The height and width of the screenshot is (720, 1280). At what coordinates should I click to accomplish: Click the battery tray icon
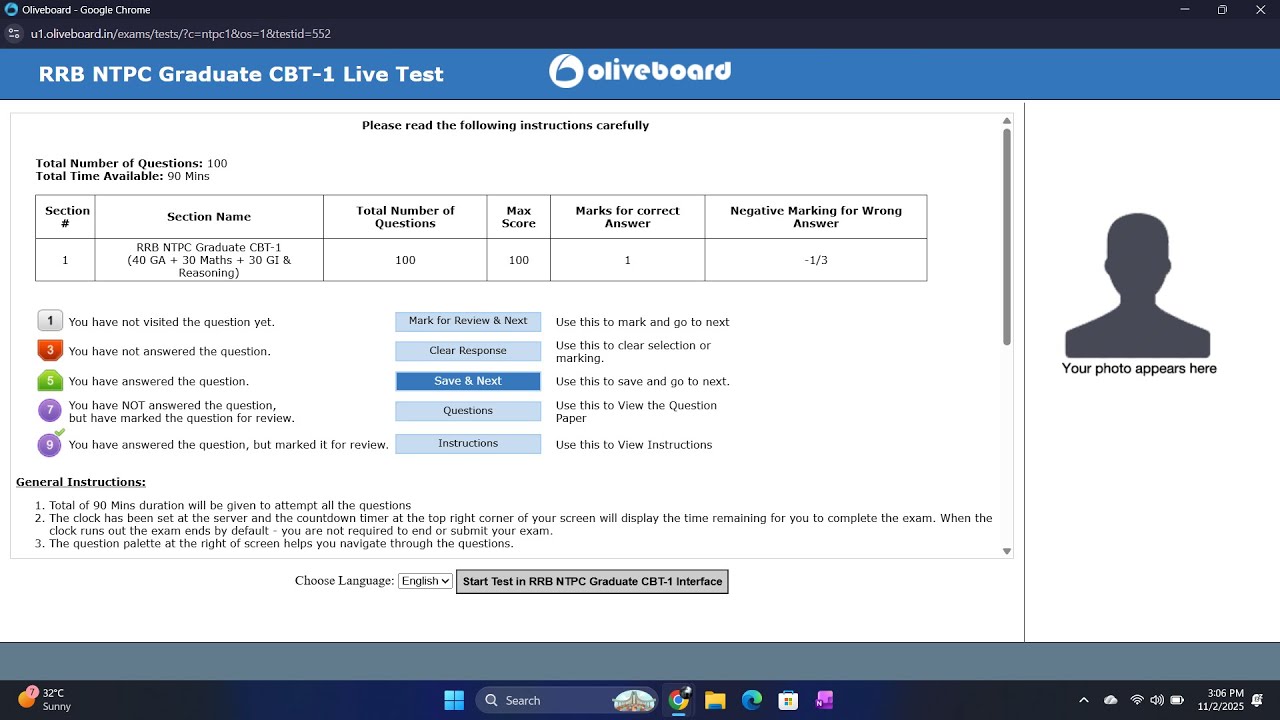(1178, 700)
